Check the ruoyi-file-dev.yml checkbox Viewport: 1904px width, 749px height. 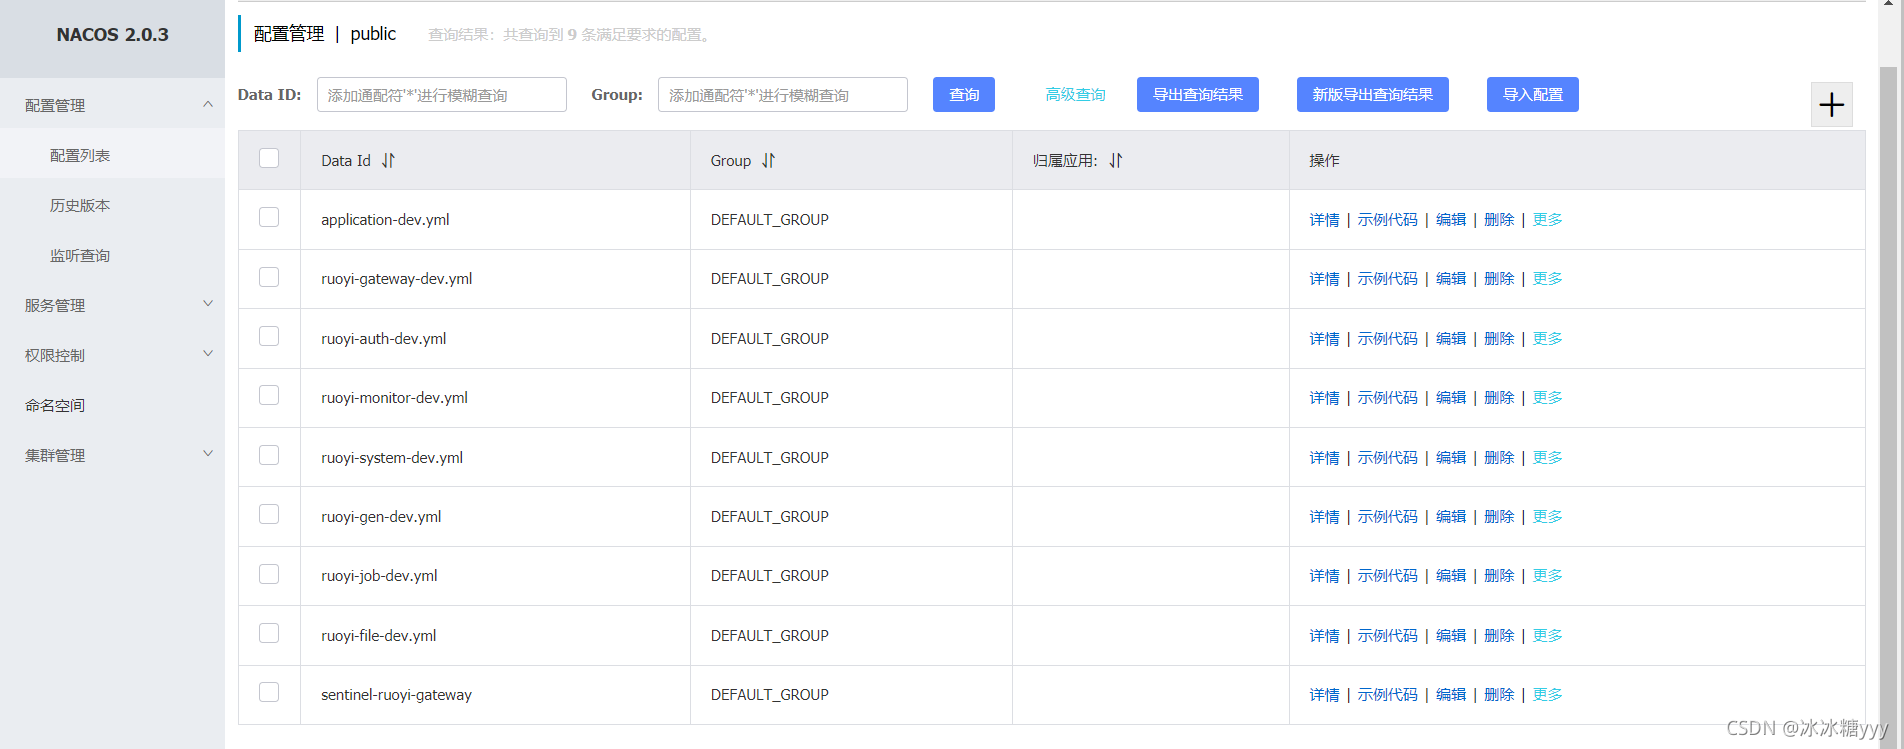tap(269, 633)
